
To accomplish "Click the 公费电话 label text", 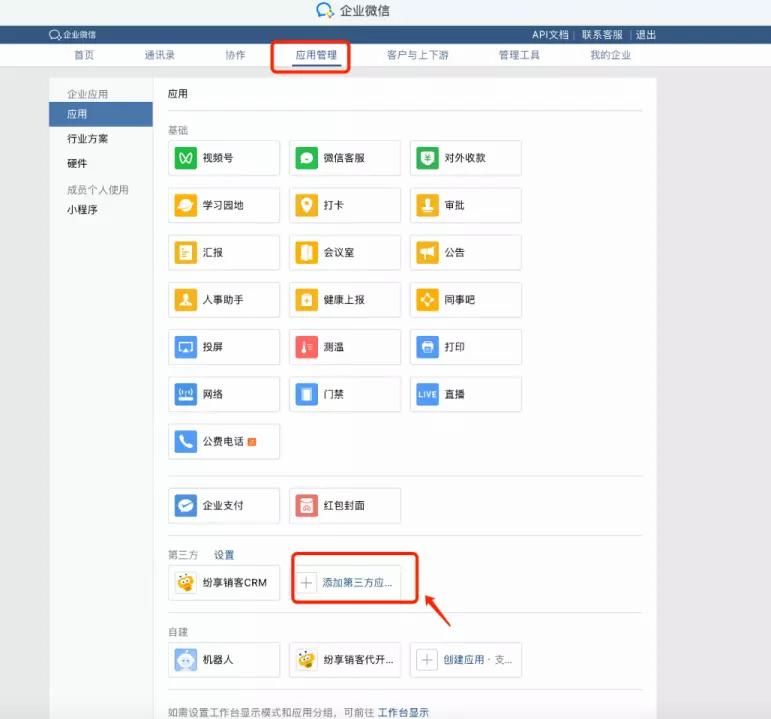I will [x=223, y=441].
